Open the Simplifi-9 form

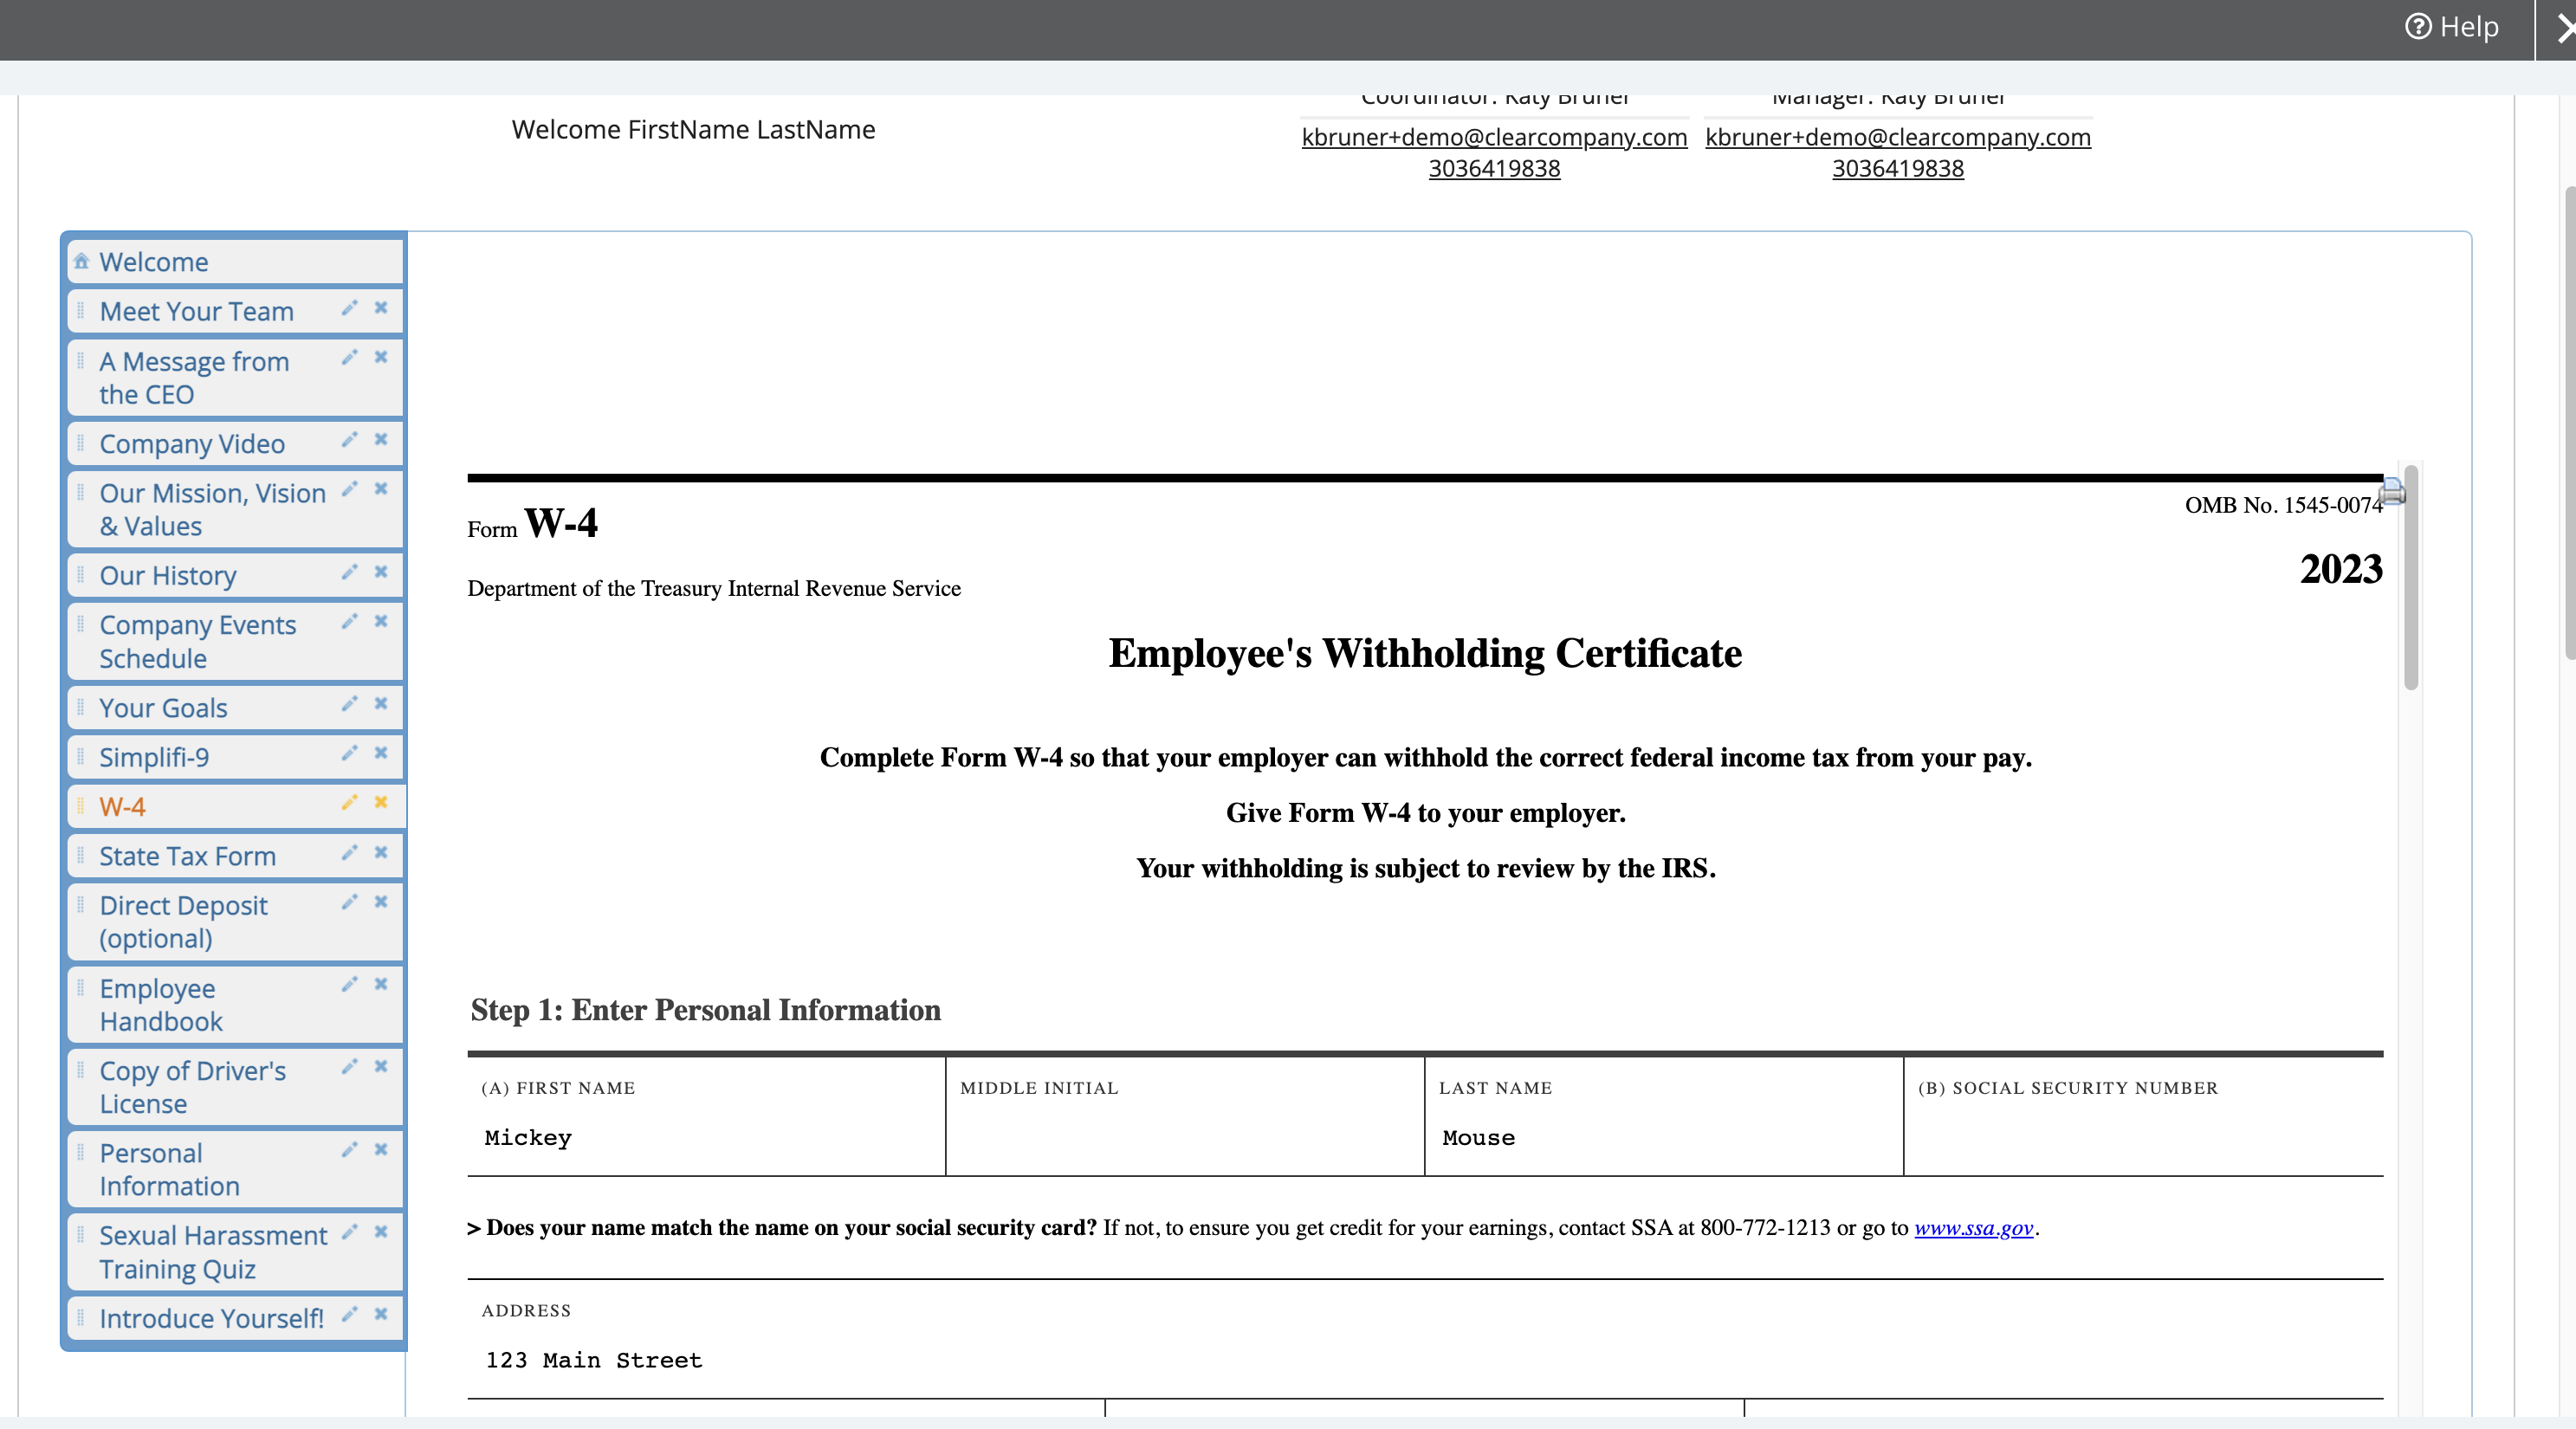[x=154, y=757]
